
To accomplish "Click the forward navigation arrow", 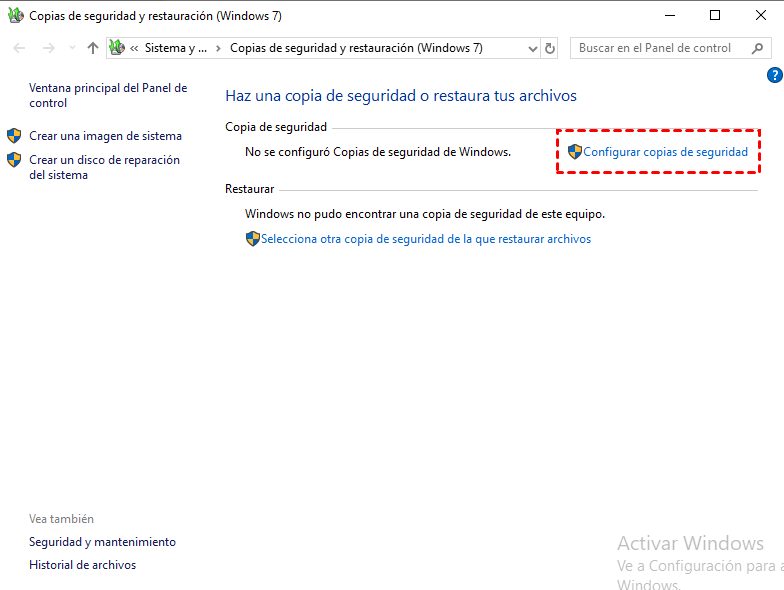I will (48, 48).
